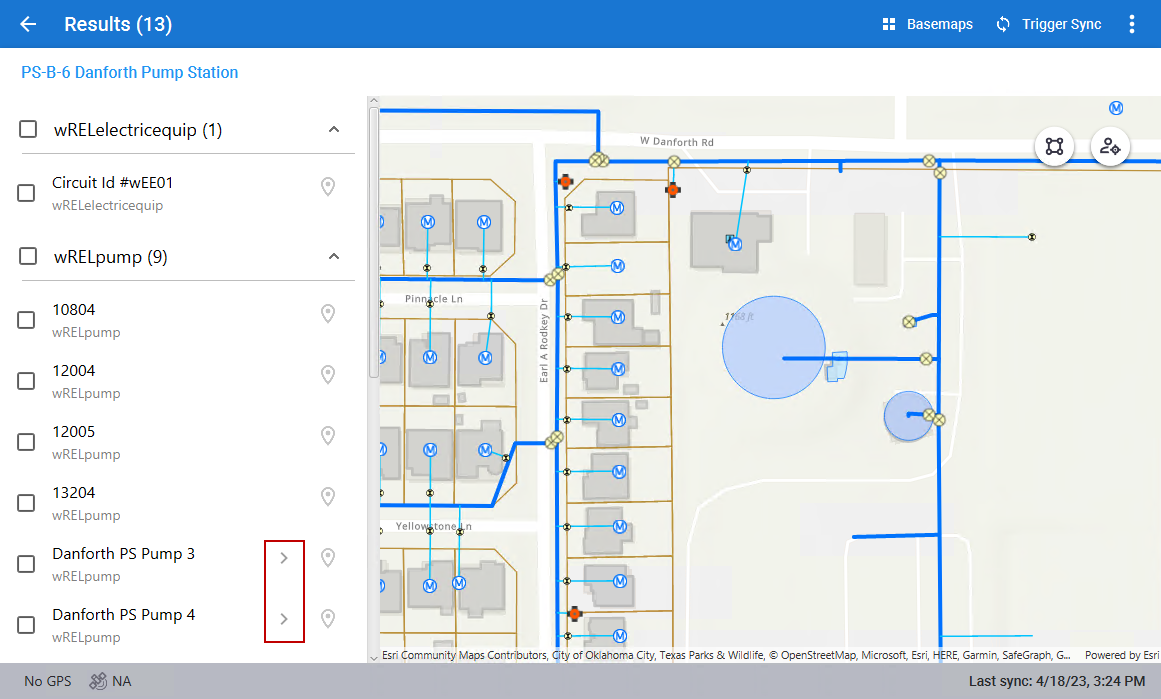Click location pin for pump 10804

(x=327, y=314)
